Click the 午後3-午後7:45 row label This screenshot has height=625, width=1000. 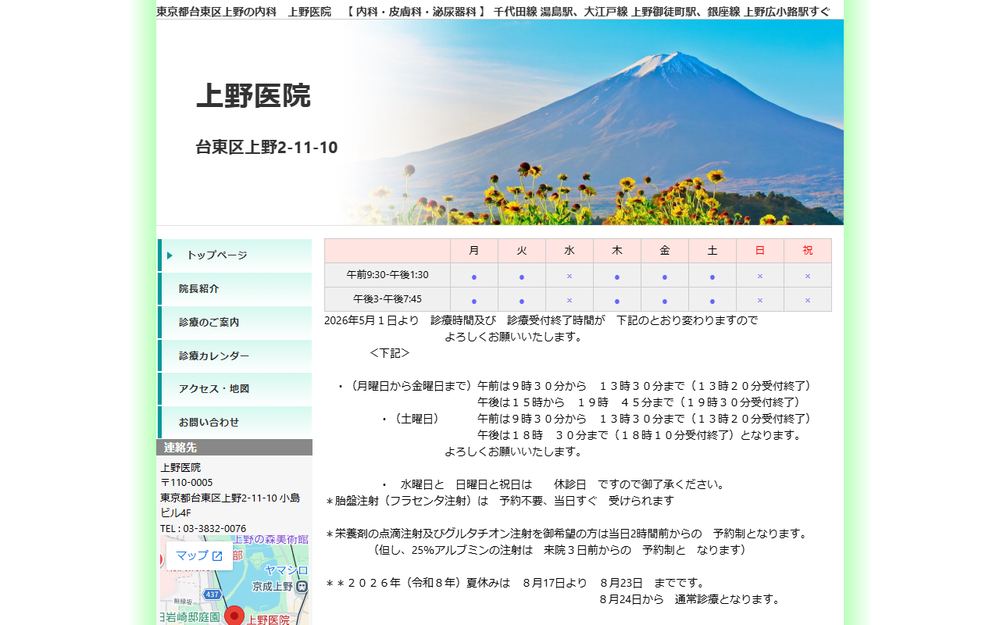387,299
